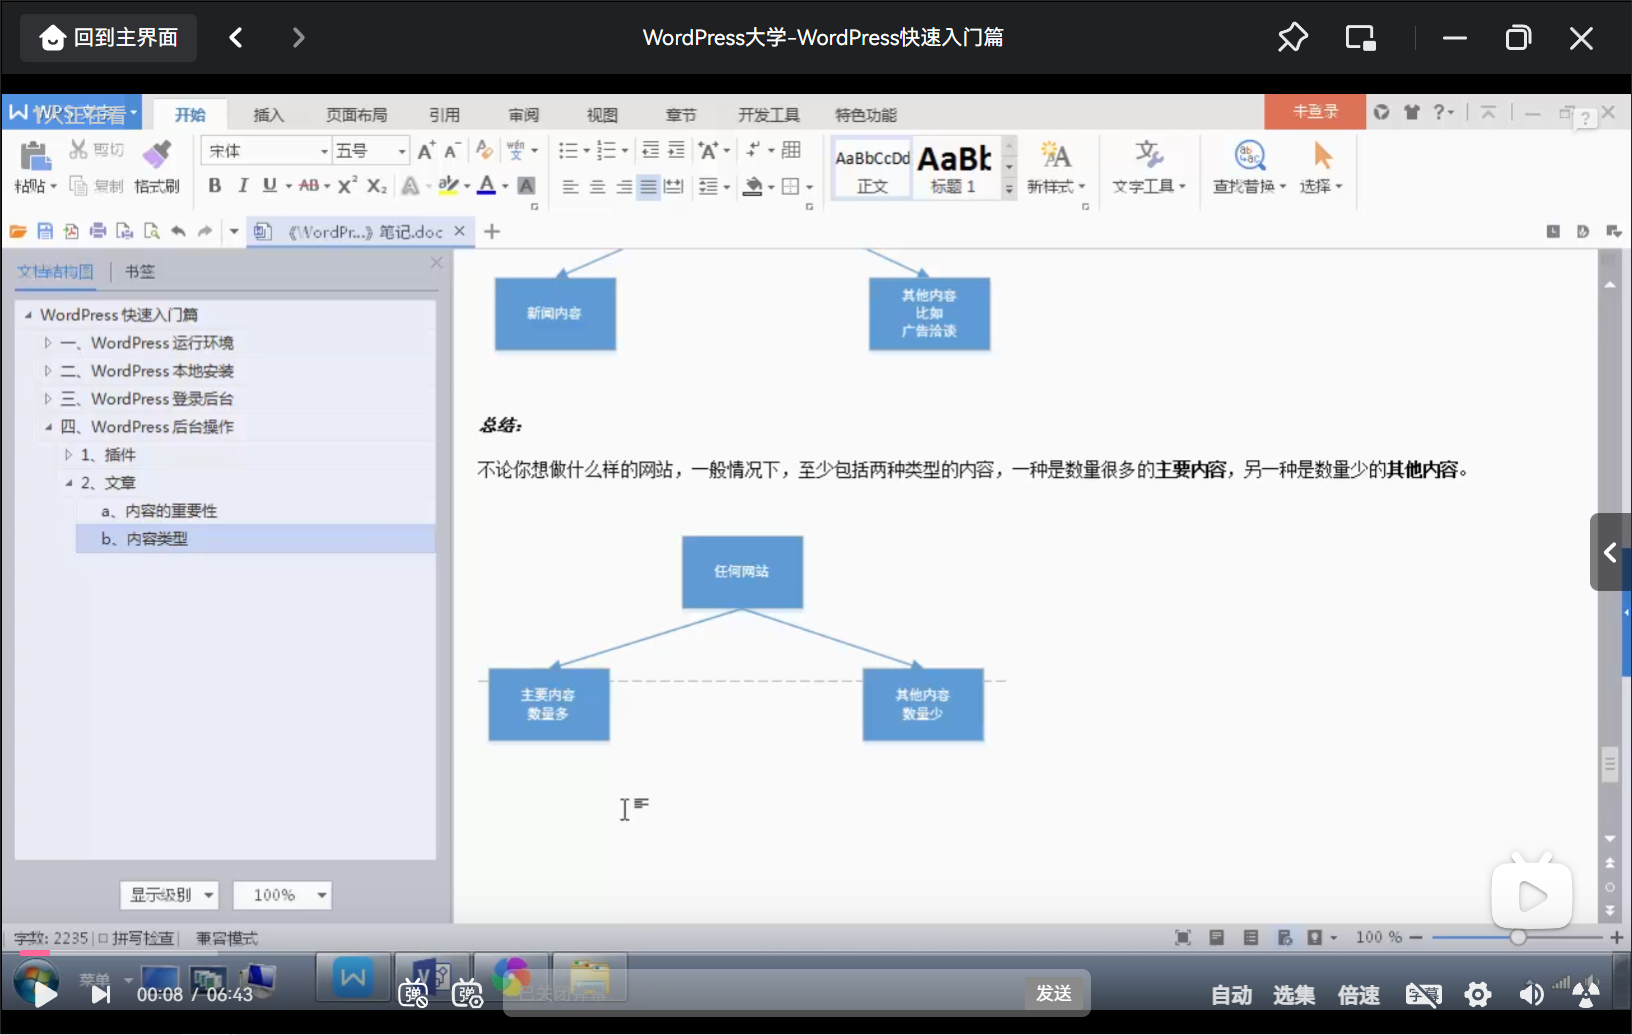Open the 显示级别 dropdown
The image size is (1632, 1035).
pyautogui.click(x=169, y=895)
